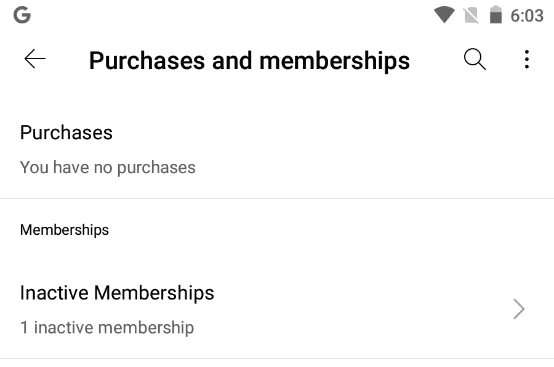
Task: Expand Inactive Memberships via right chevron
Action: [x=518, y=309]
